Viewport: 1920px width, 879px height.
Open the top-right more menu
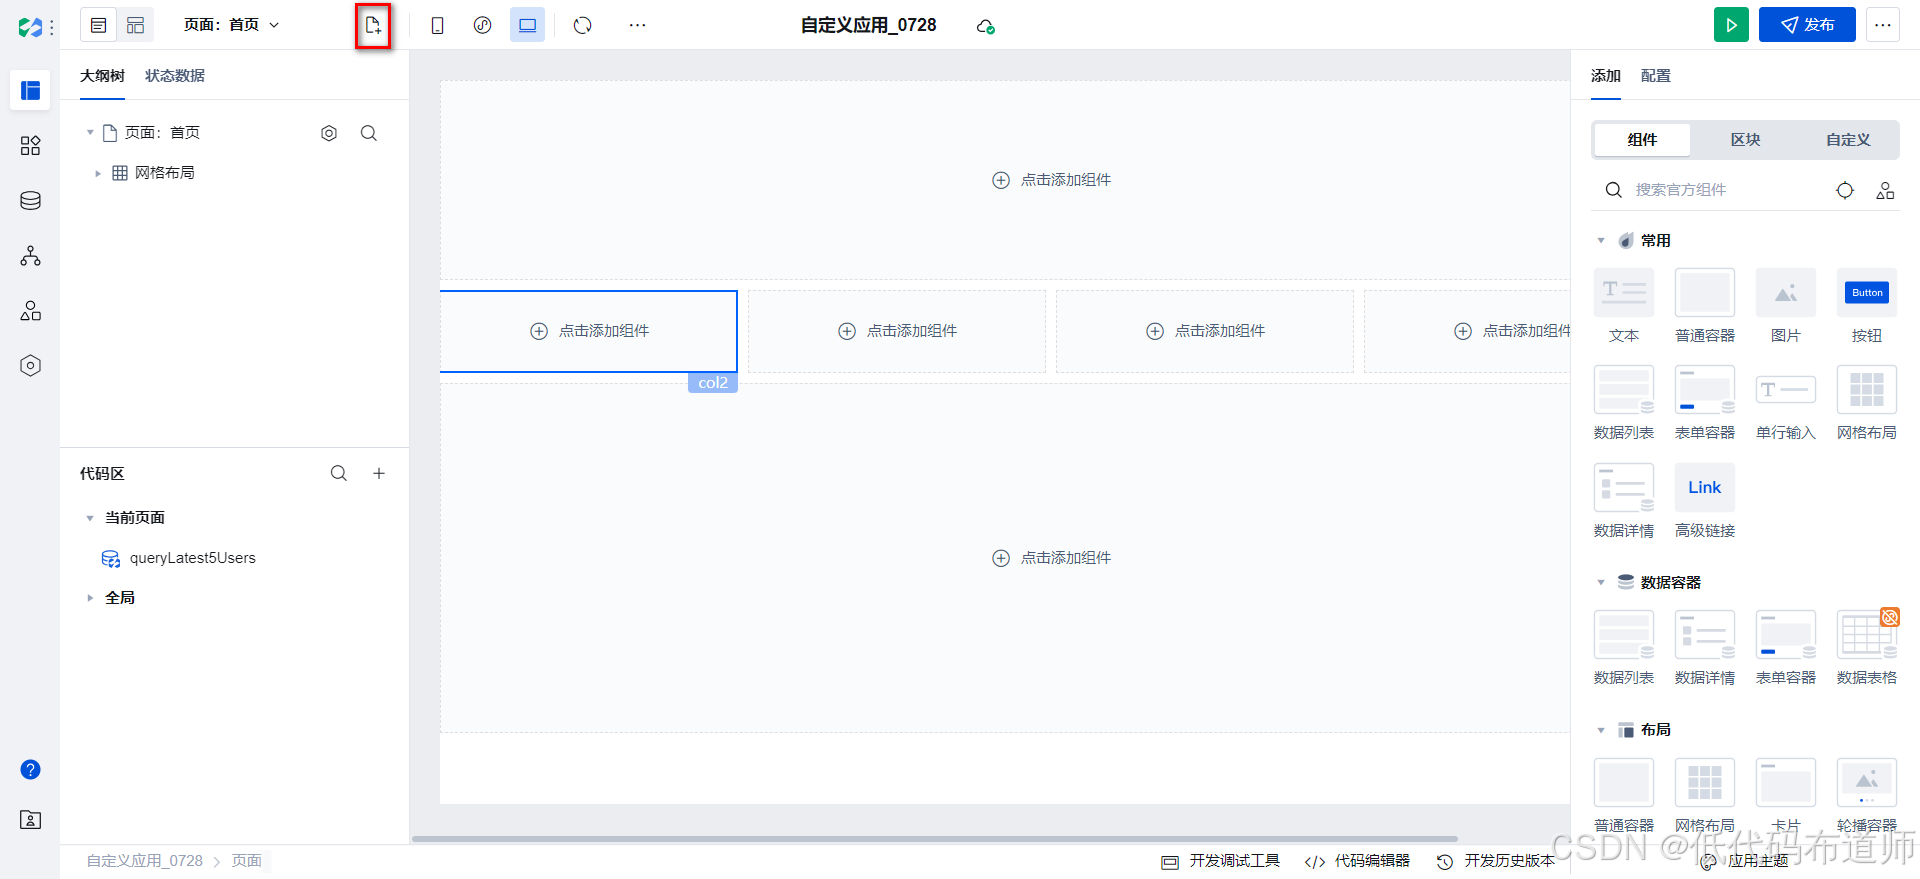tap(1883, 25)
